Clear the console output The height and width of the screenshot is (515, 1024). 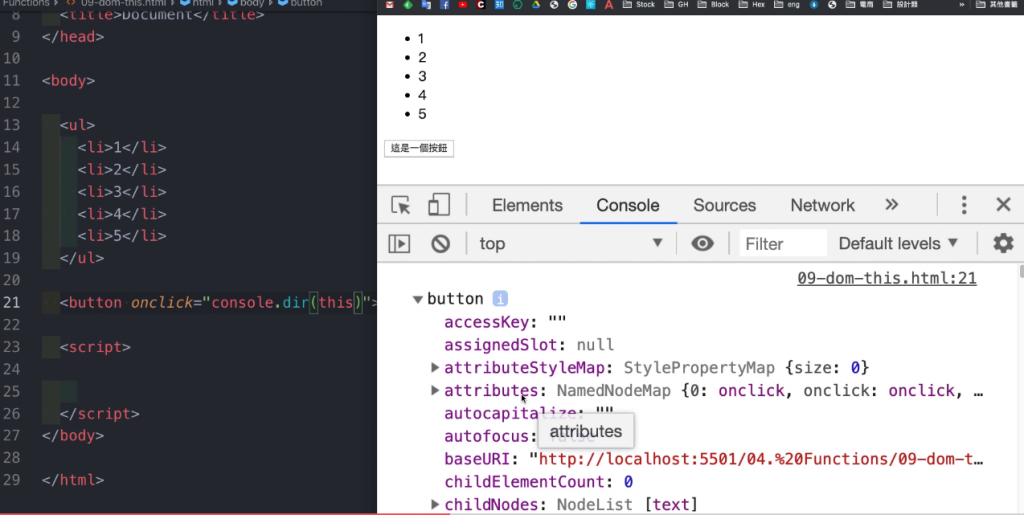(x=440, y=243)
